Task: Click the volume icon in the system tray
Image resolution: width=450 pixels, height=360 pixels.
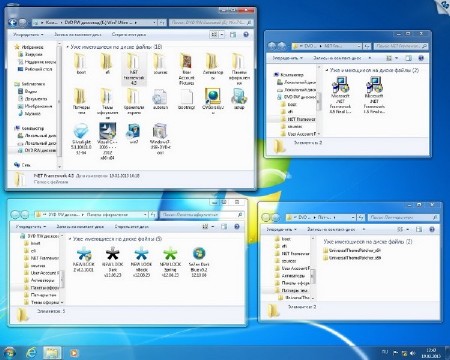Action: pos(412,353)
